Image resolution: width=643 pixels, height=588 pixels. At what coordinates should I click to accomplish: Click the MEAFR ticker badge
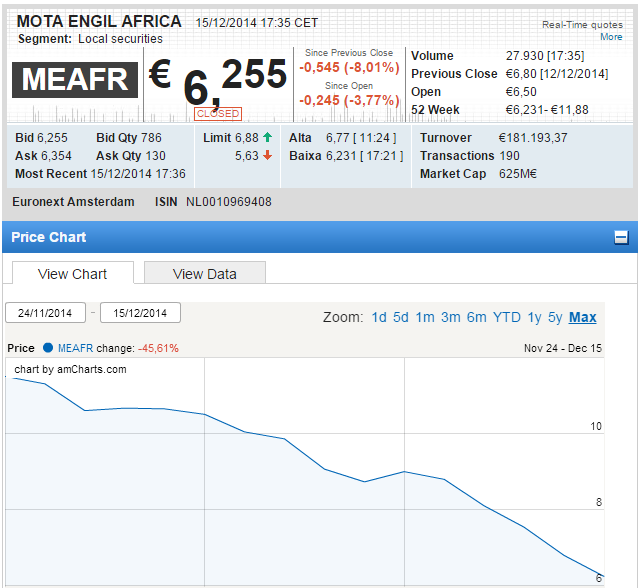pyautogui.click(x=75, y=80)
